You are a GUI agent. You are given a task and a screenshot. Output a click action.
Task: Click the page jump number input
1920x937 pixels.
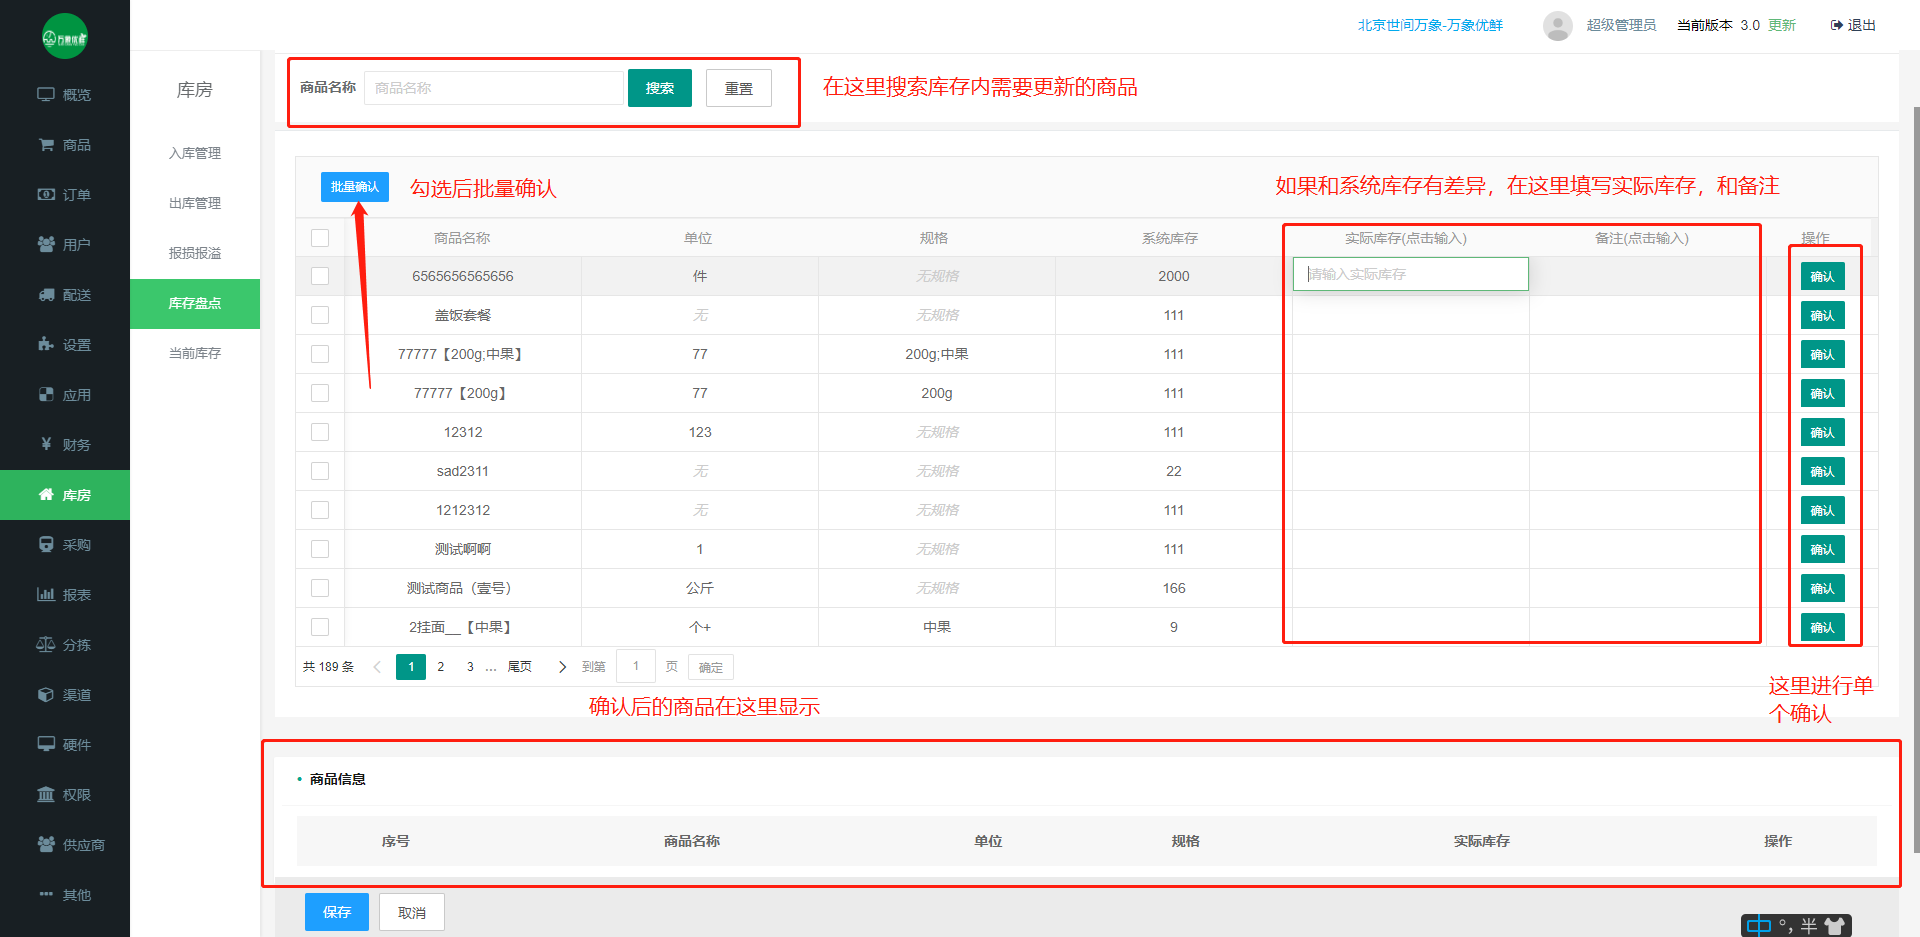coord(636,666)
